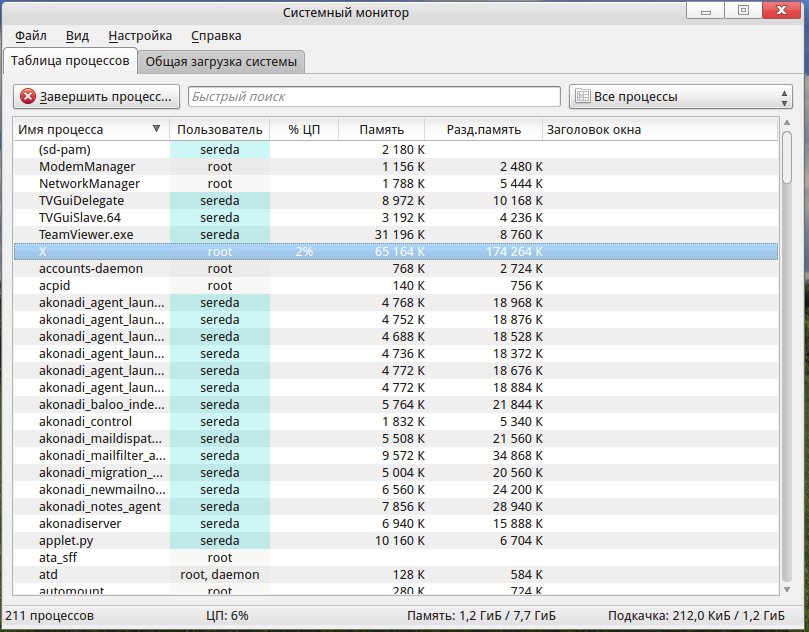Sort by Пользователь column header
The image size is (809, 632).
tap(219, 130)
